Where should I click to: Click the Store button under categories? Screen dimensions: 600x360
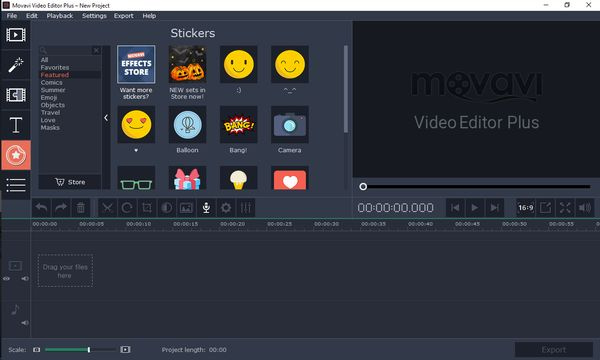pos(70,182)
